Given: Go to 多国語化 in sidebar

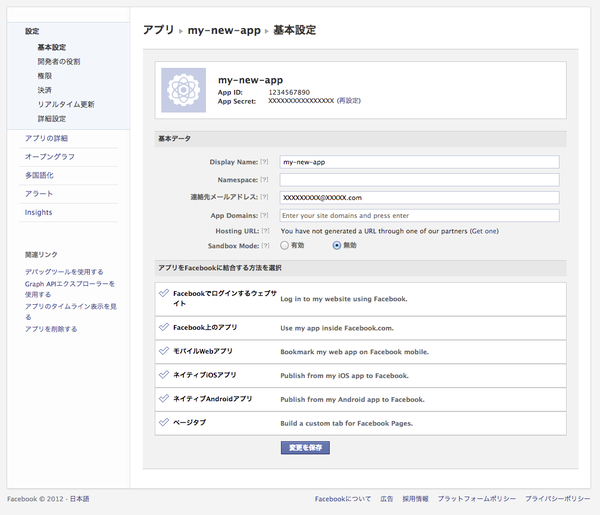Looking at the screenshot, I should (39, 175).
